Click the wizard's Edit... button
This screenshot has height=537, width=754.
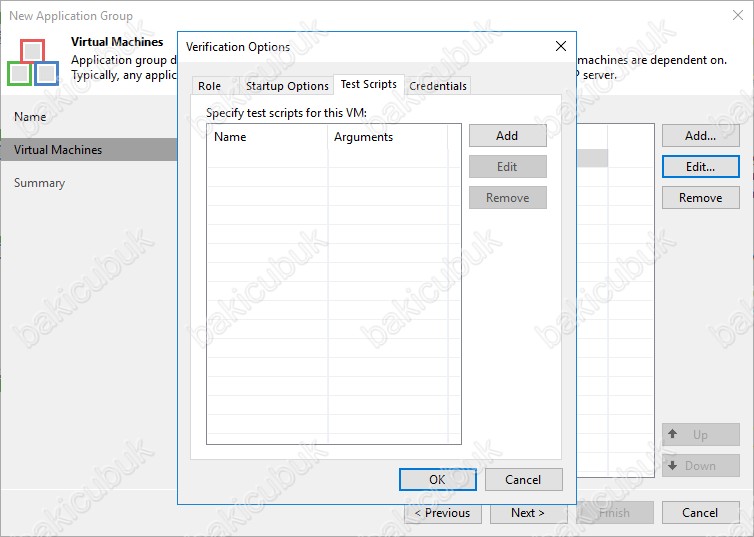(x=701, y=166)
